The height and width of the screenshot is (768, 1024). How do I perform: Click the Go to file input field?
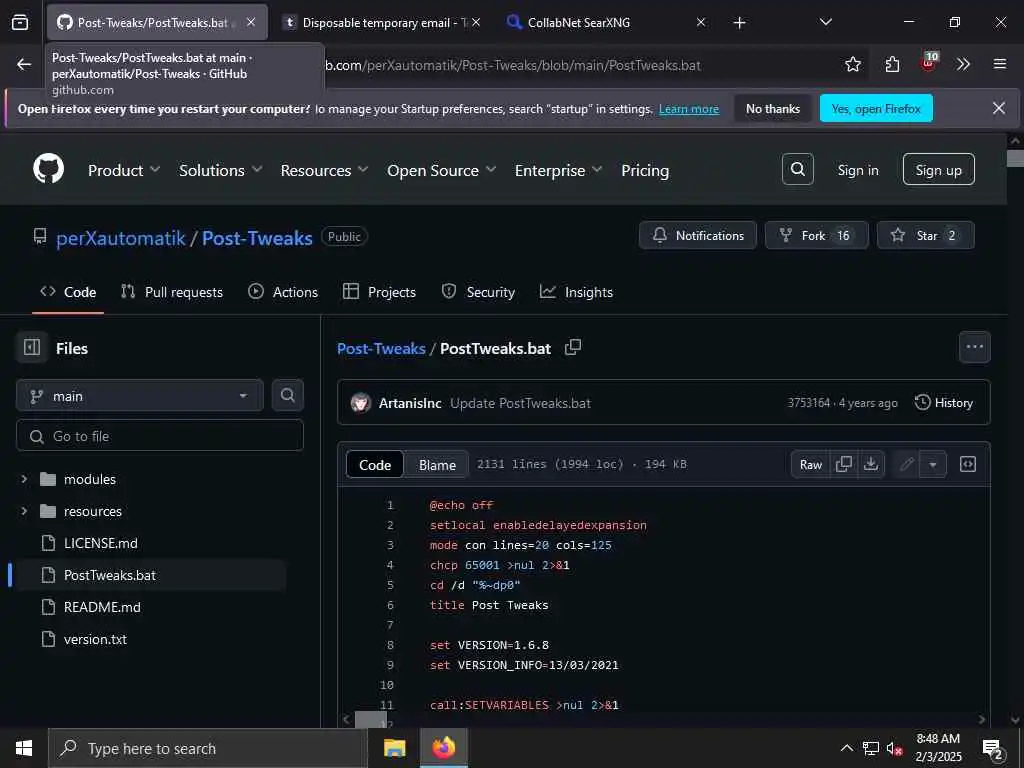159,436
